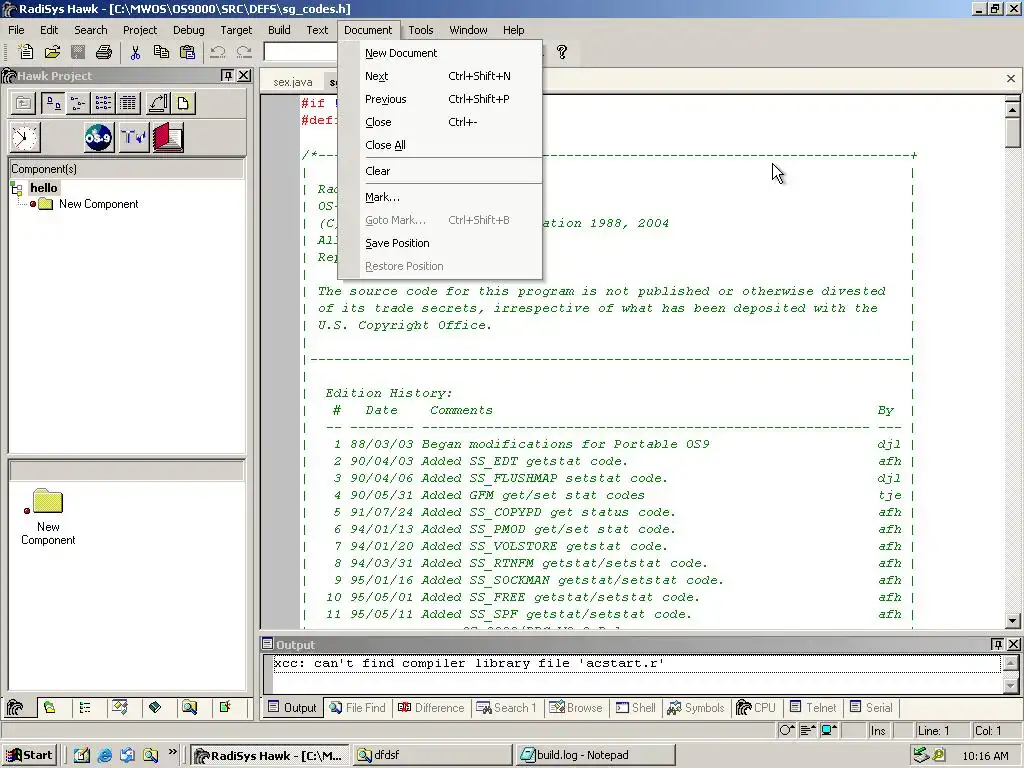This screenshot has width=1024, height=768.
Task: Click the blue T target icon
Action: (x=134, y=137)
